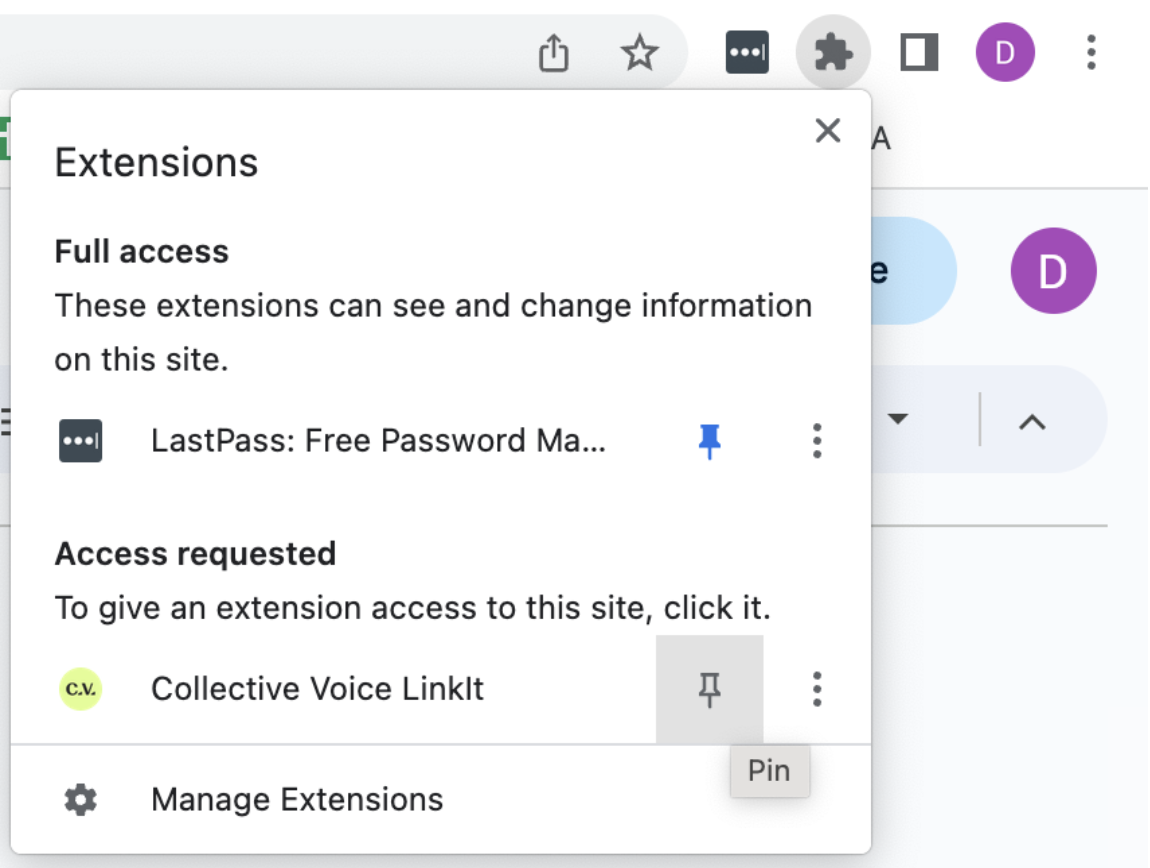Viewport: 1150px width, 868px height.
Task: Click the gear icon beside Manage Extensions
Action: [x=80, y=799]
